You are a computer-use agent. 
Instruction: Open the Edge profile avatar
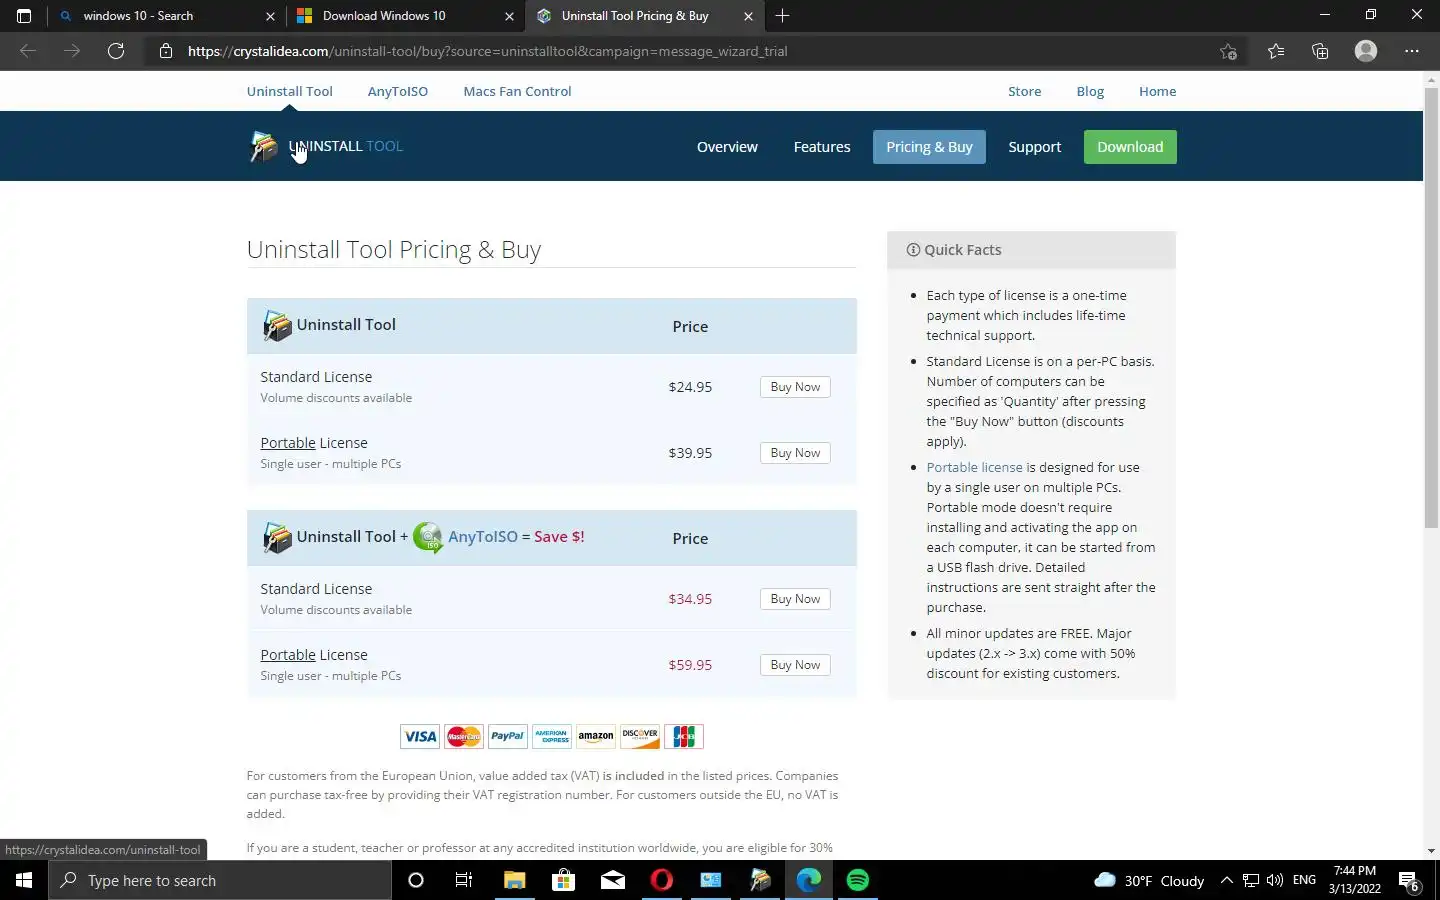point(1366,51)
